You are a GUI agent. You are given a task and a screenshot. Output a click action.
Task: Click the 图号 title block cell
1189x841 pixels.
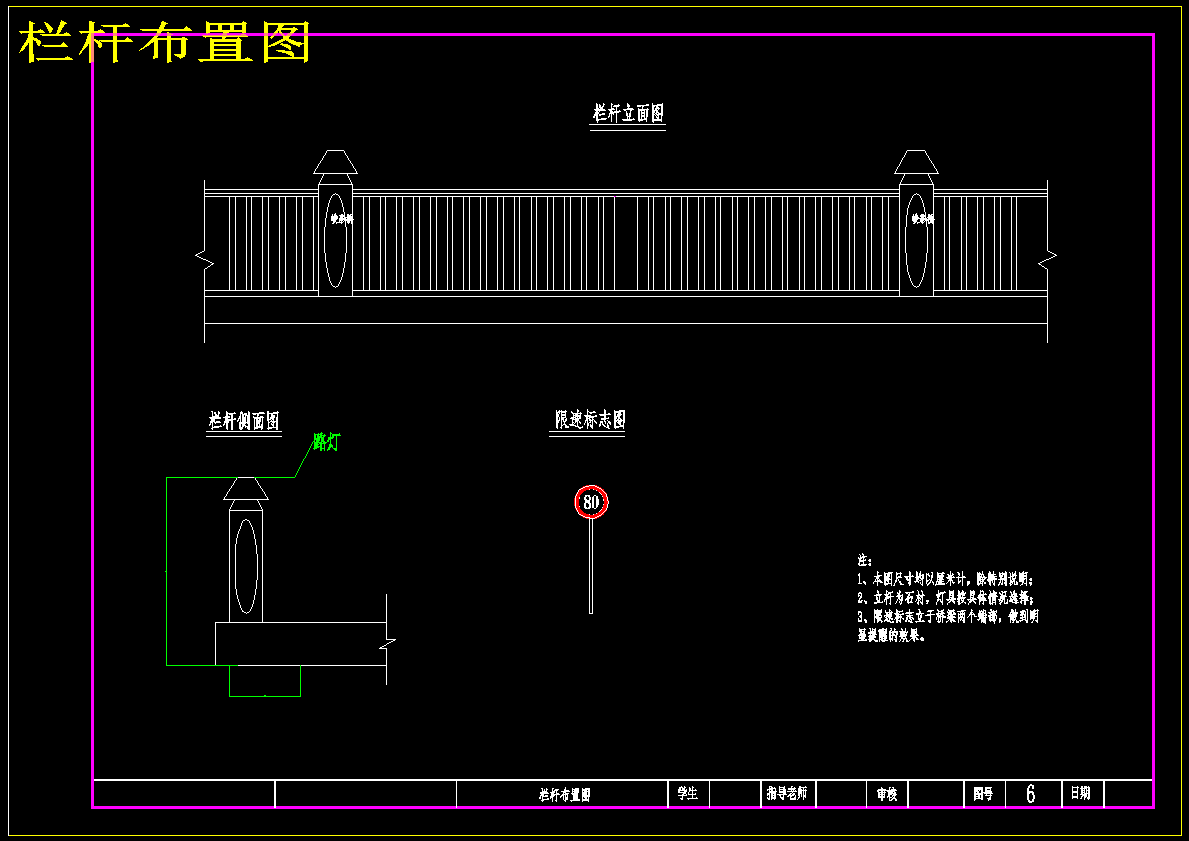(x=984, y=794)
